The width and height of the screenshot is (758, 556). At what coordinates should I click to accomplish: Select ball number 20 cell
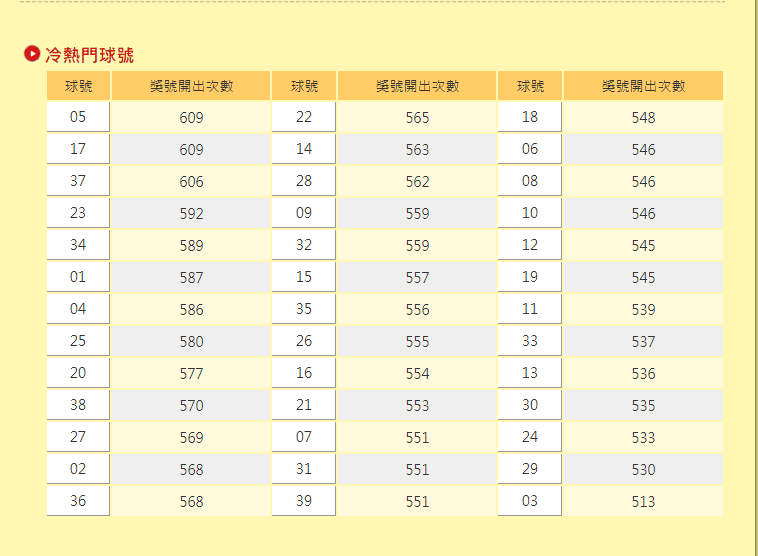click(x=78, y=372)
